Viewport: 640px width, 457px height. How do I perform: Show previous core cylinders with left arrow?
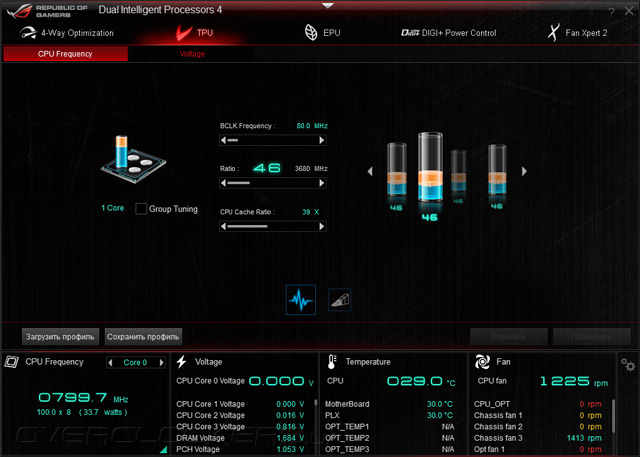[x=370, y=171]
